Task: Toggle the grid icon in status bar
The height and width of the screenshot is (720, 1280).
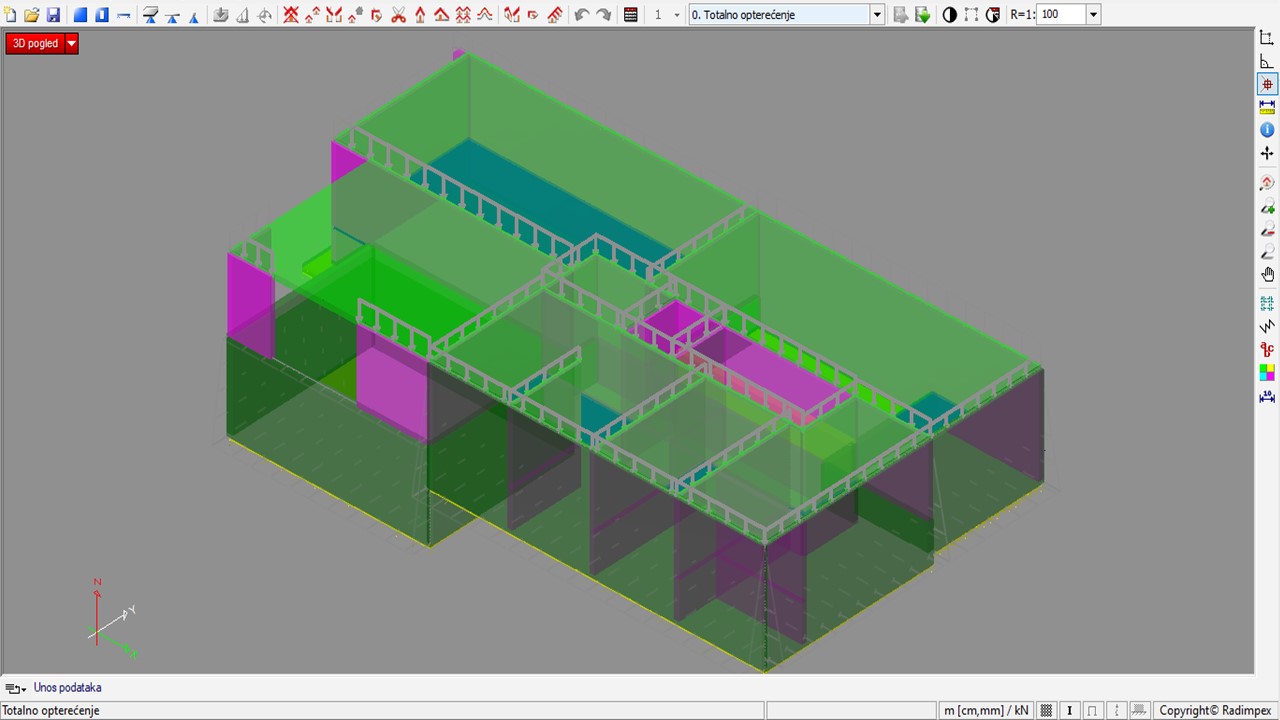Action: (1047, 711)
